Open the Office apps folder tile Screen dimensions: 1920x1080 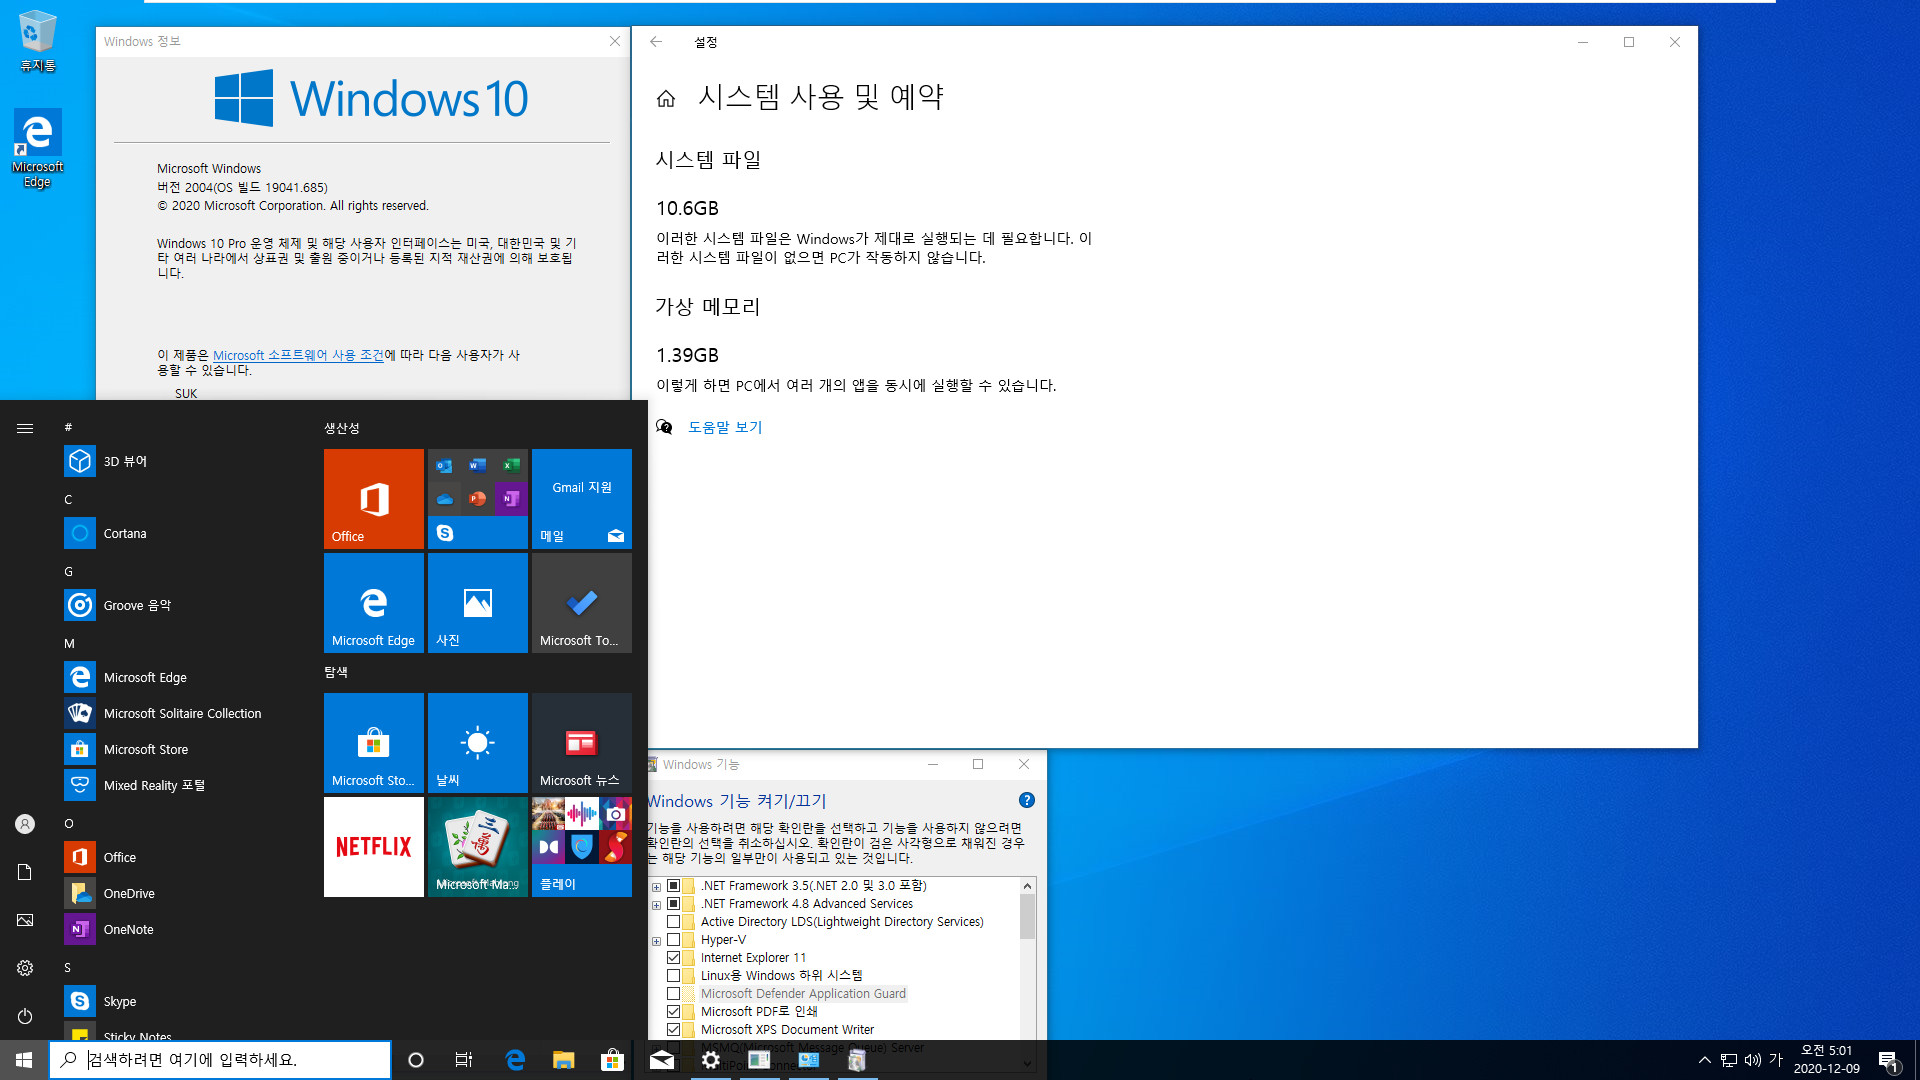(x=478, y=499)
